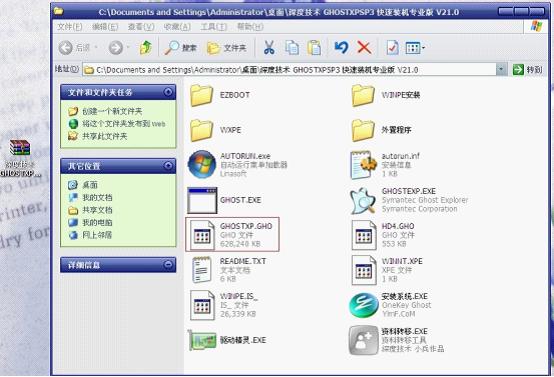This screenshot has width=554, height=377.
Task: Open the File (文件) menu
Action: [70, 27]
